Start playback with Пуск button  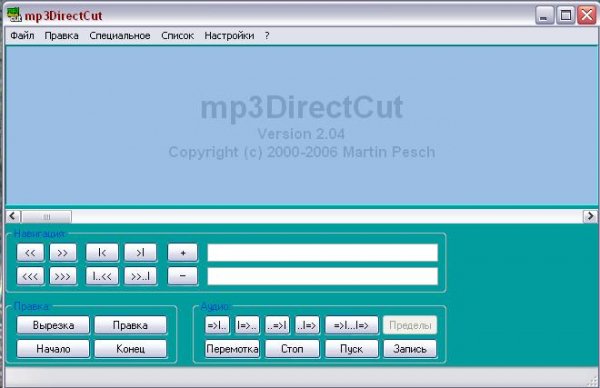(x=351, y=349)
